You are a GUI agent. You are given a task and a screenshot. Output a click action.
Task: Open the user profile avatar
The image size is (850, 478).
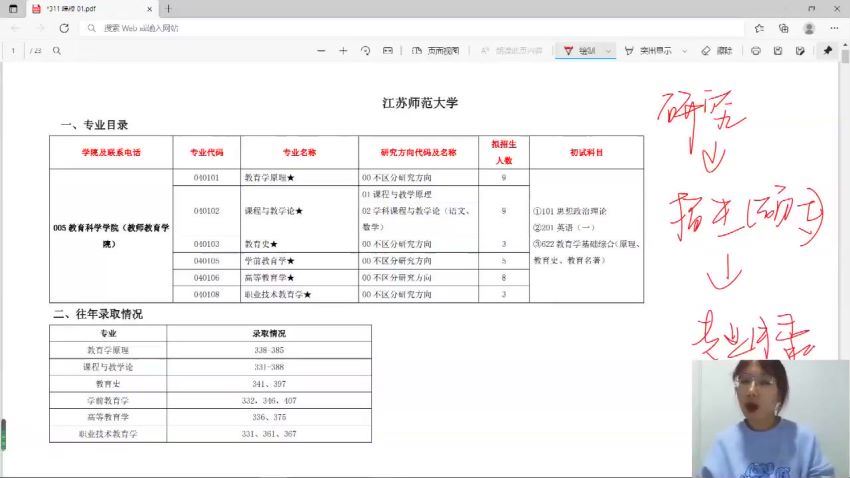tap(809, 28)
